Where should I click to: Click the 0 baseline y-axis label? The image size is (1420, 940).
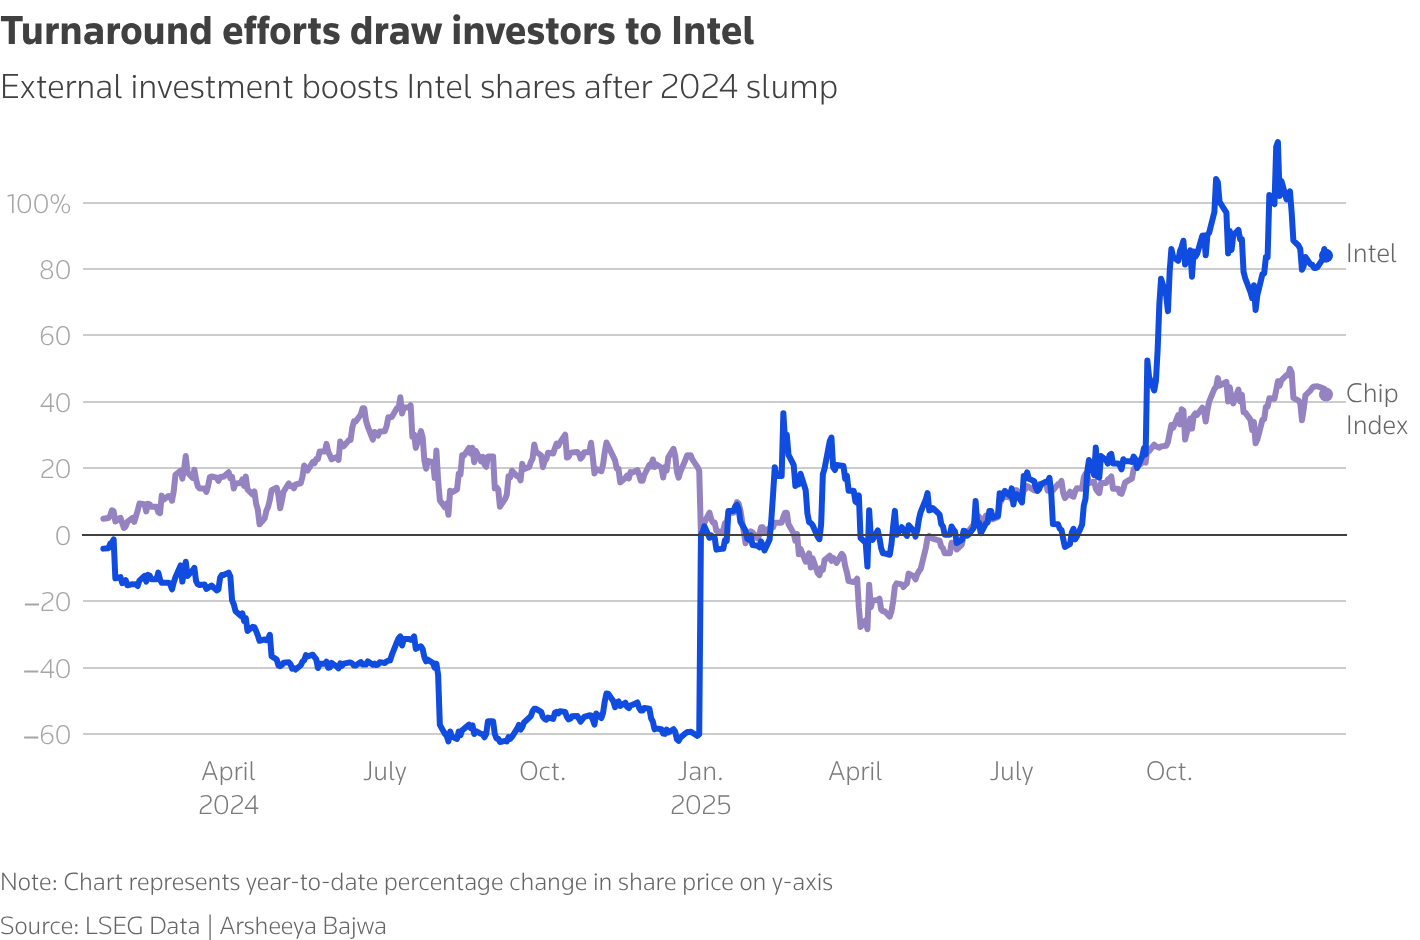(x=63, y=535)
